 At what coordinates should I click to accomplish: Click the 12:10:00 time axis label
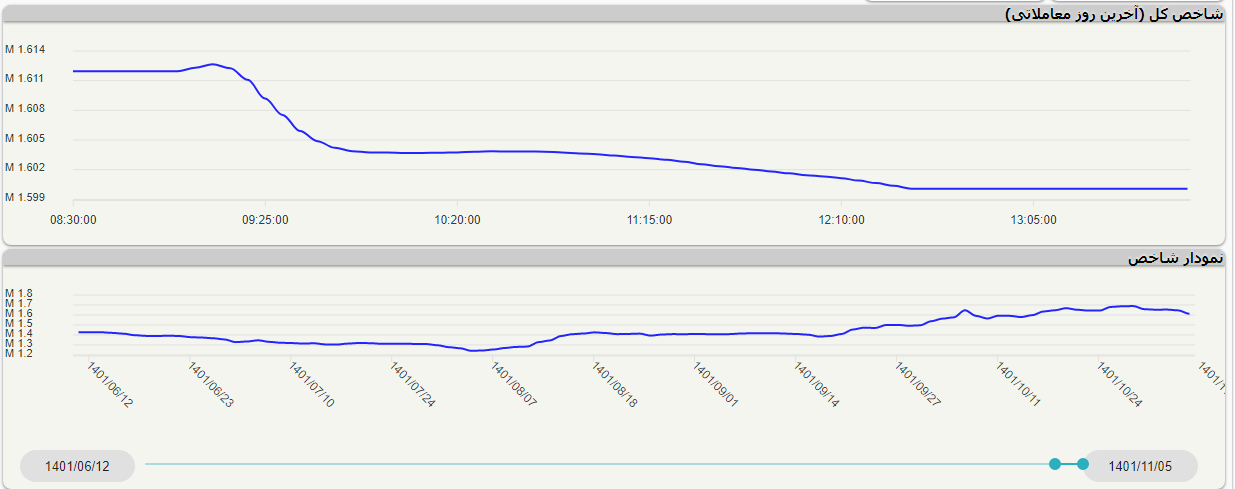click(x=842, y=219)
